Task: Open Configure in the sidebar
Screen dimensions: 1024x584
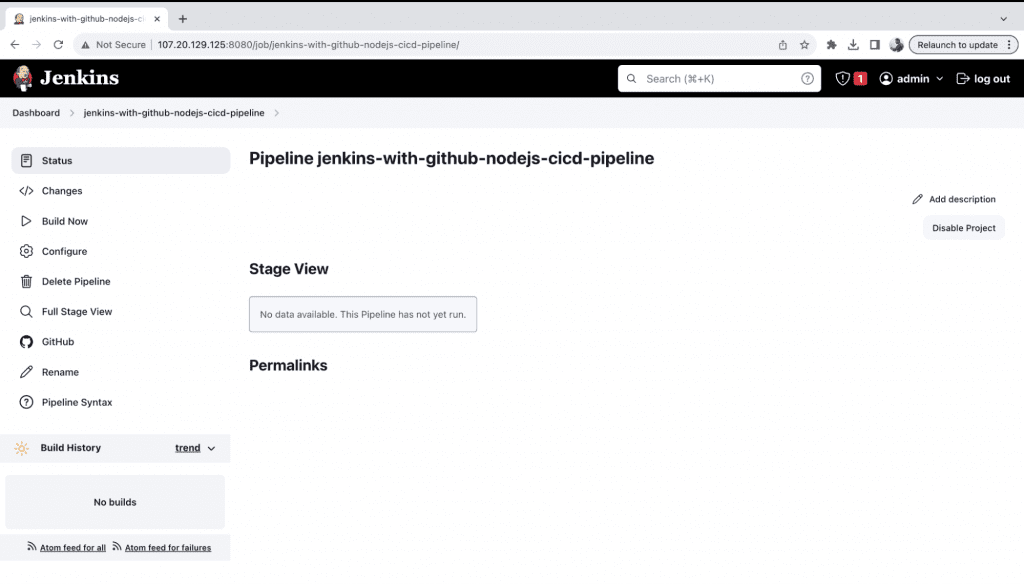Action: 121,251
